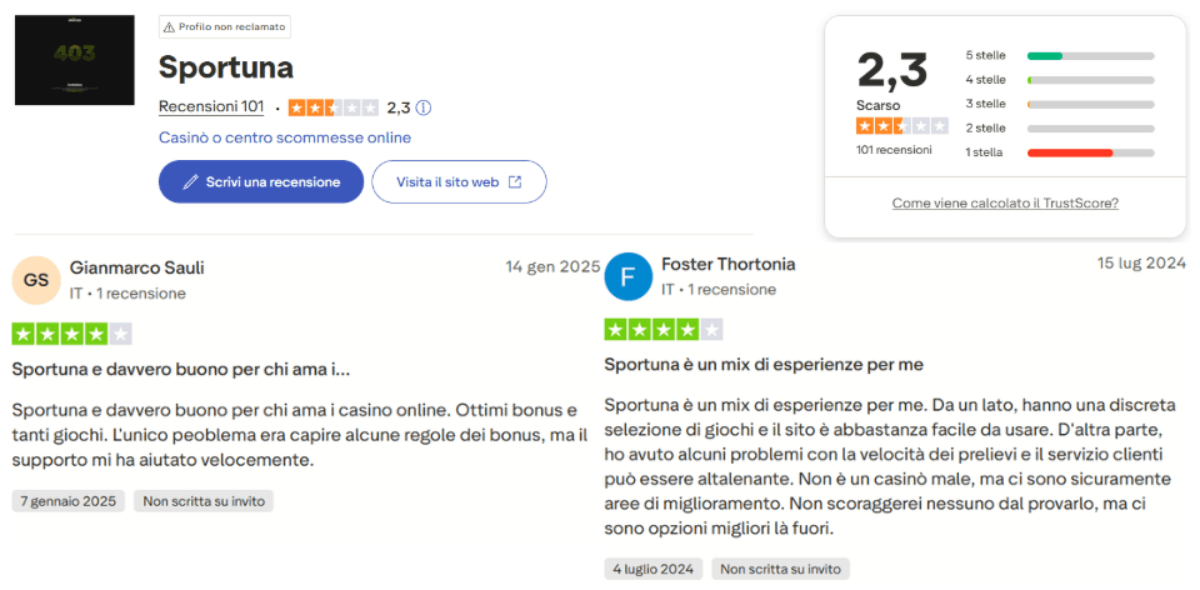1200x590 pixels.
Task: Click the warning icon in Profilo non reclamato badge
Action: pyautogui.click(x=169, y=27)
